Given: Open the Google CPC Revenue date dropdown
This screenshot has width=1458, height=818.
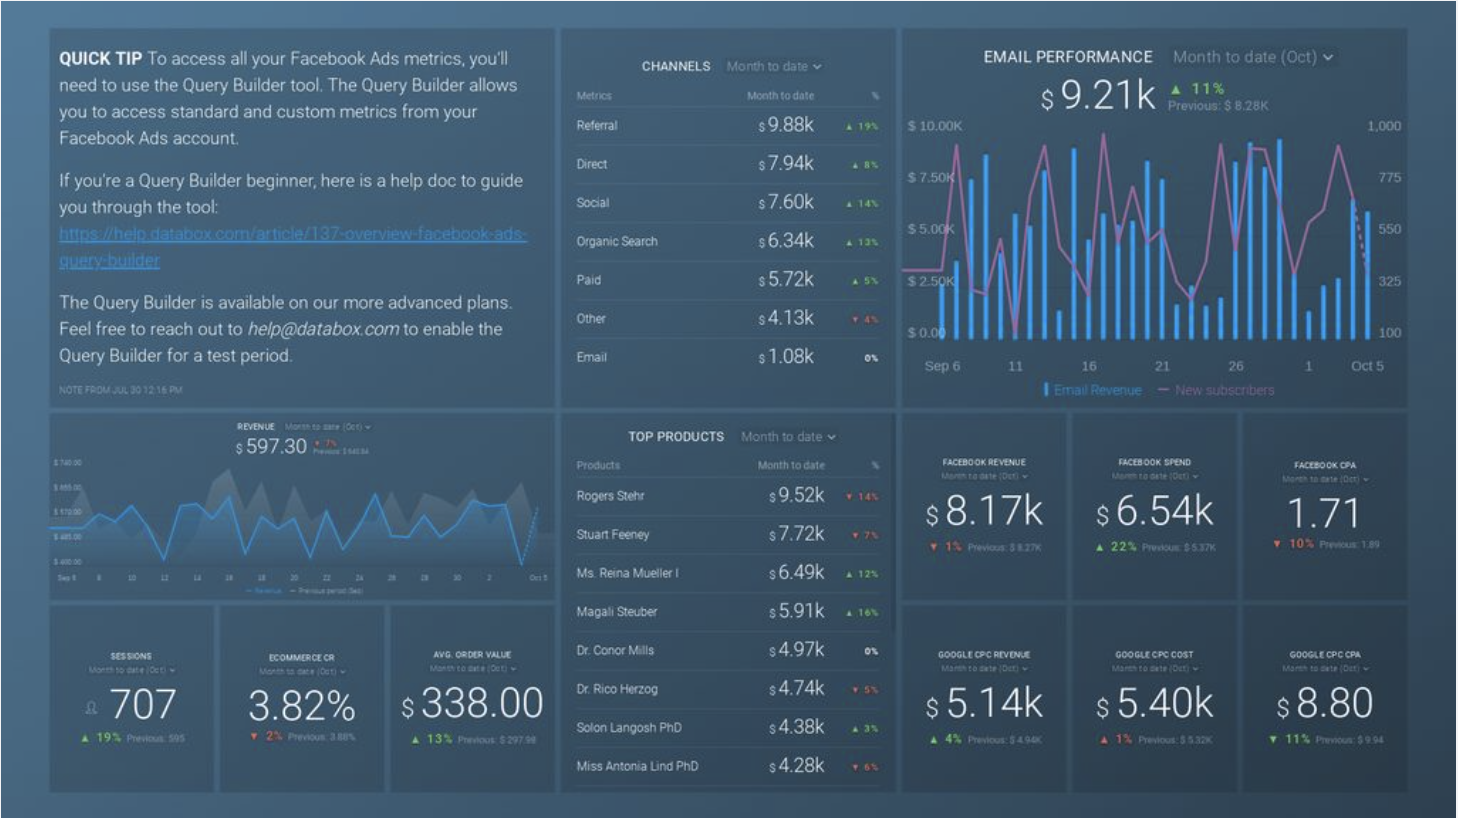Looking at the screenshot, I should 983,668.
